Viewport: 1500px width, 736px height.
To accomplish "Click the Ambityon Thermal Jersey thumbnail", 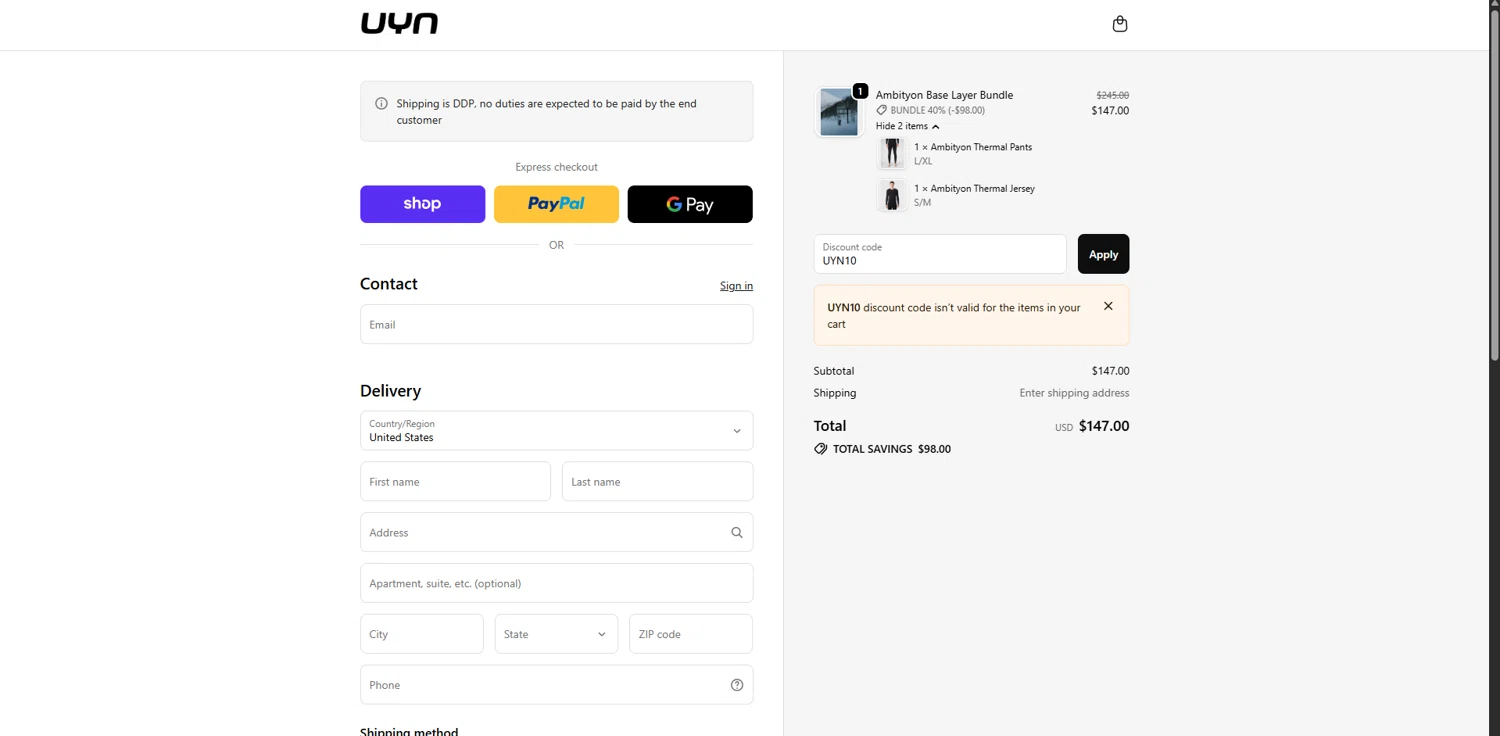I will 892,195.
